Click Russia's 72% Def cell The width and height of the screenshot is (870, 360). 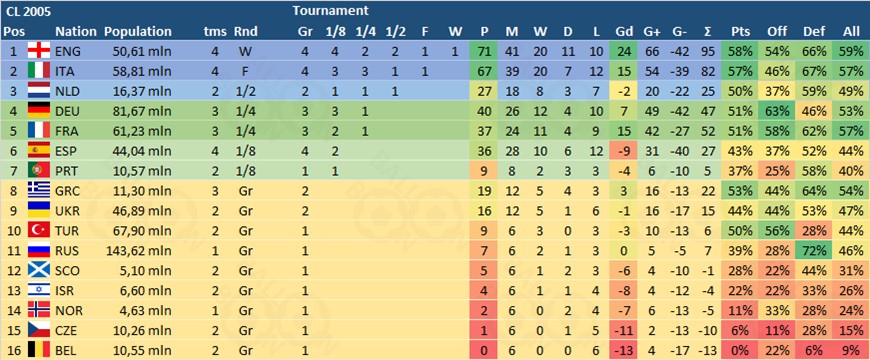click(815, 251)
